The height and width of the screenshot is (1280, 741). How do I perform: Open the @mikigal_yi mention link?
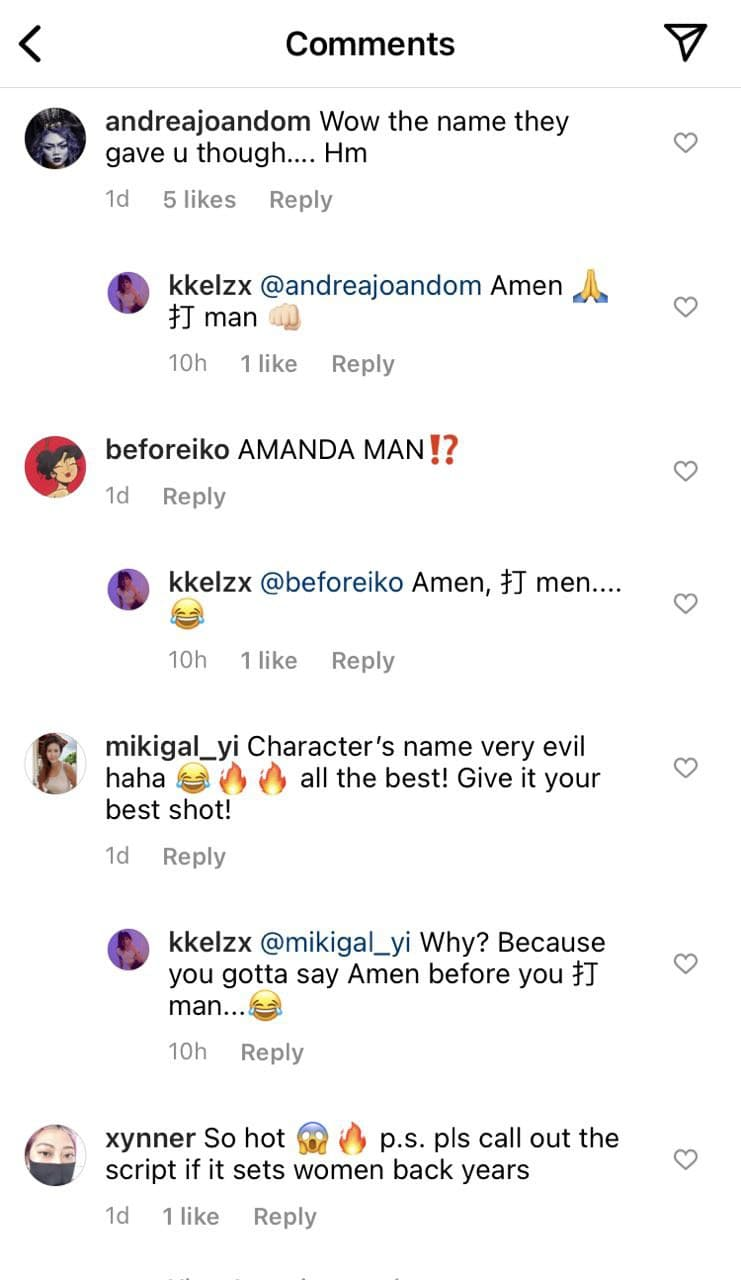[x=335, y=943]
